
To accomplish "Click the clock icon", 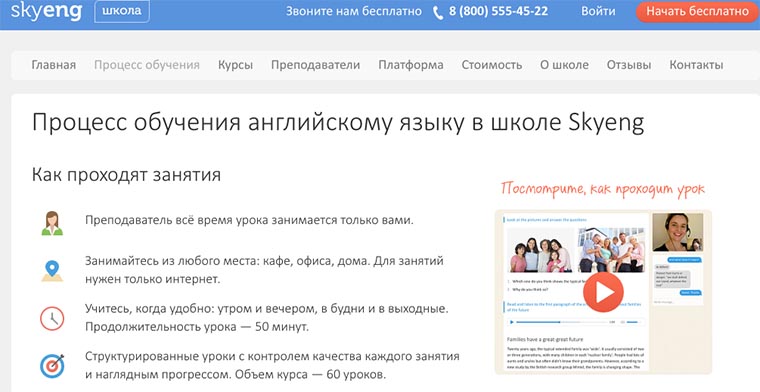I will [x=52, y=319].
